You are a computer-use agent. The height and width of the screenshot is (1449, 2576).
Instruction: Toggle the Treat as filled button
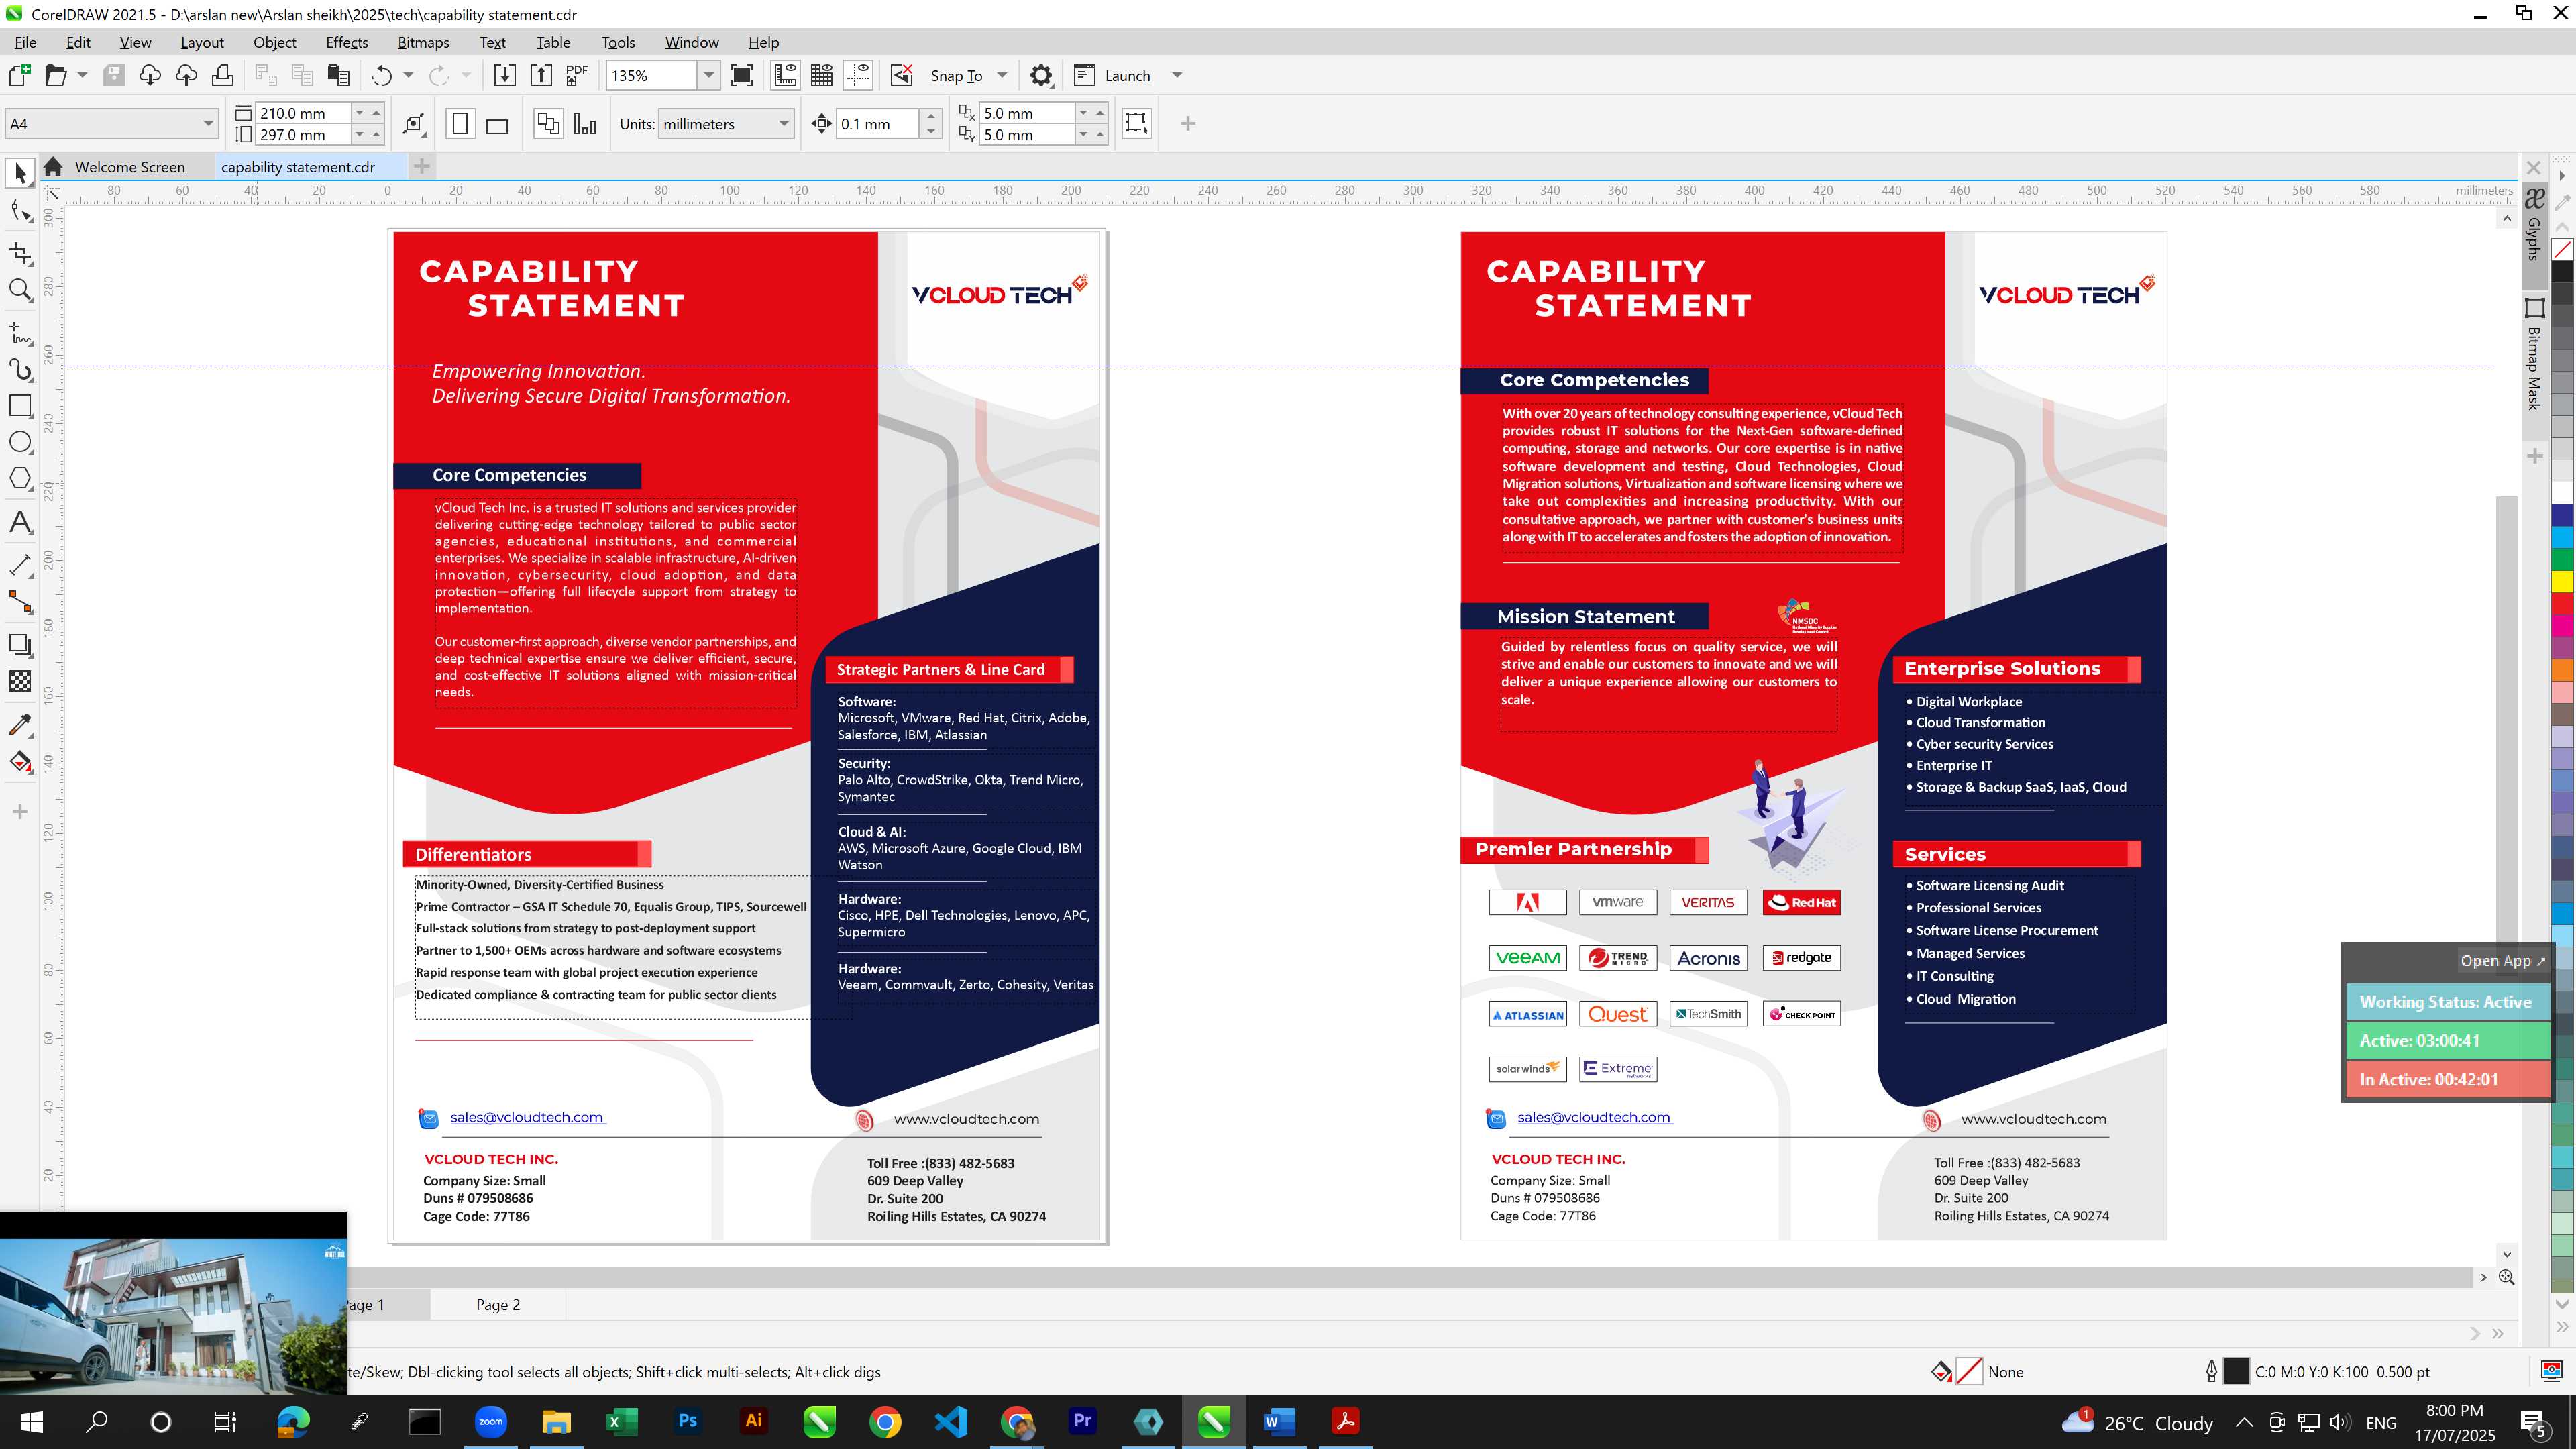(x=1137, y=123)
